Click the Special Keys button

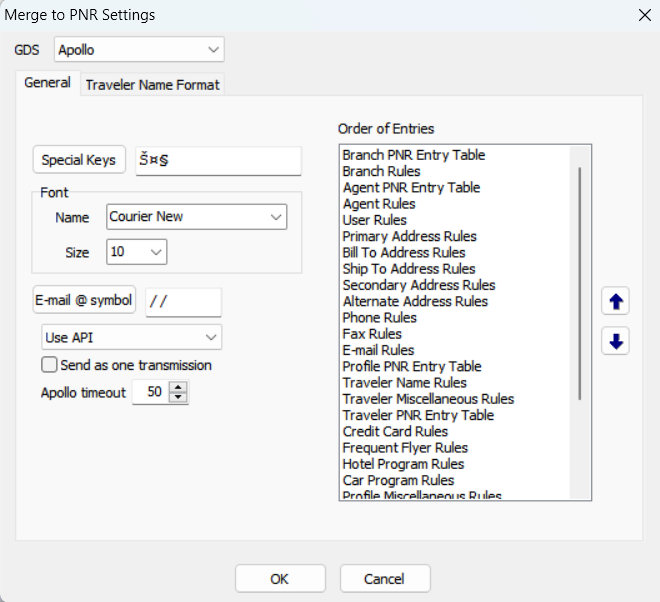[x=79, y=160]
